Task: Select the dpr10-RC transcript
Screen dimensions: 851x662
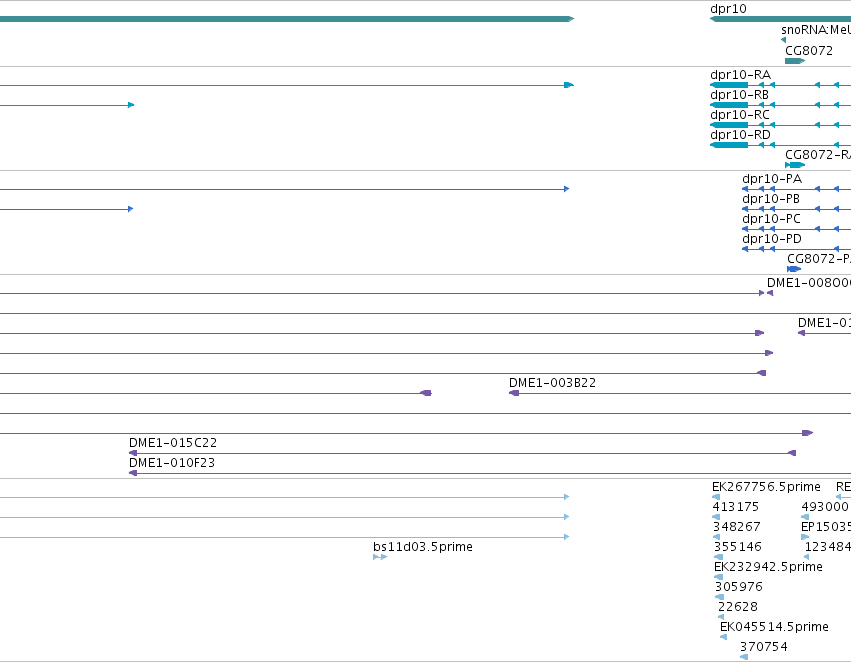Action: click(780, 125)
